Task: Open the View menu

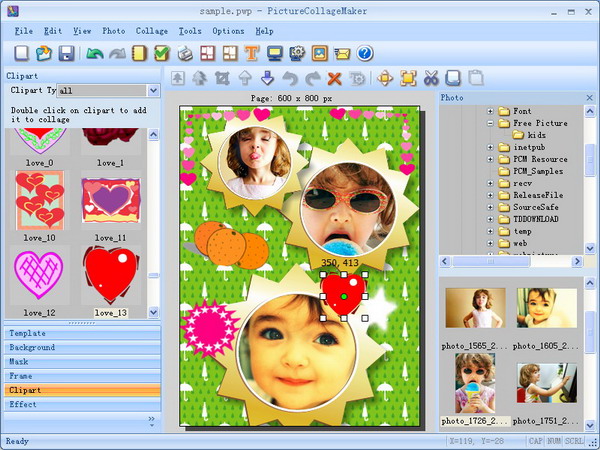Action: [82, 31]
